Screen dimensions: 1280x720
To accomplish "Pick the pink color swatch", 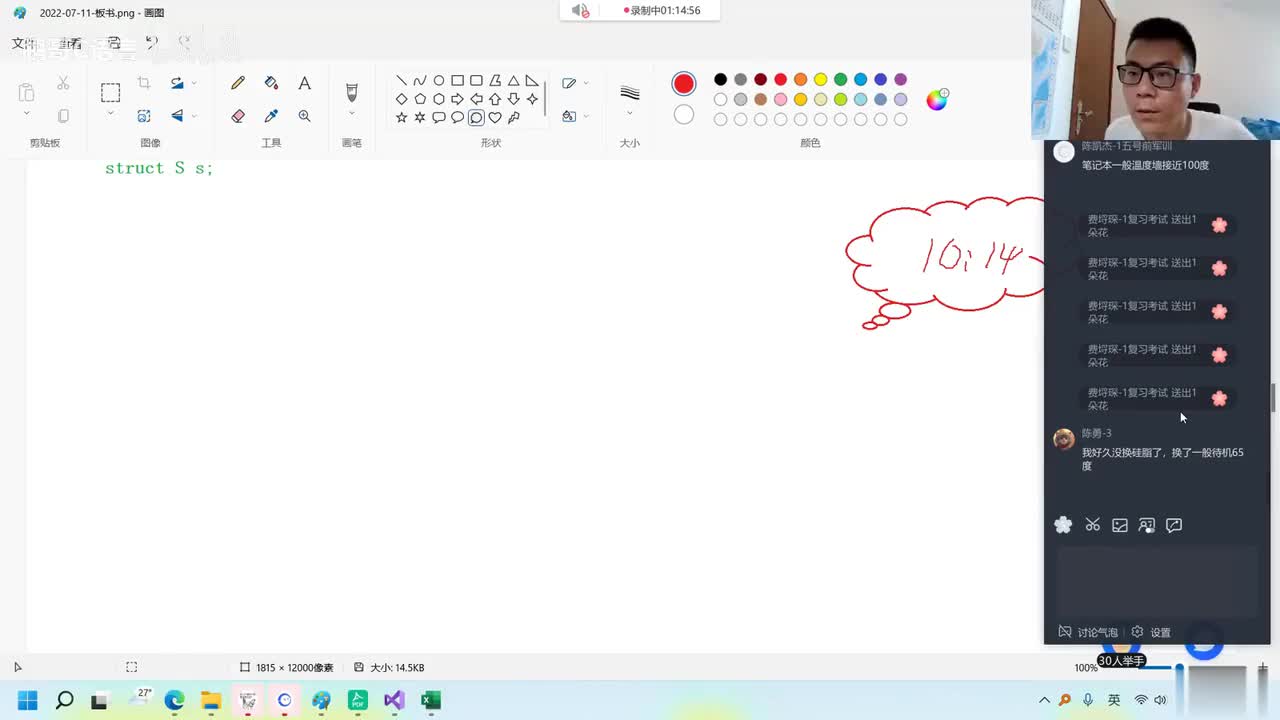I will pyautogui.click(x=780, y=99).
